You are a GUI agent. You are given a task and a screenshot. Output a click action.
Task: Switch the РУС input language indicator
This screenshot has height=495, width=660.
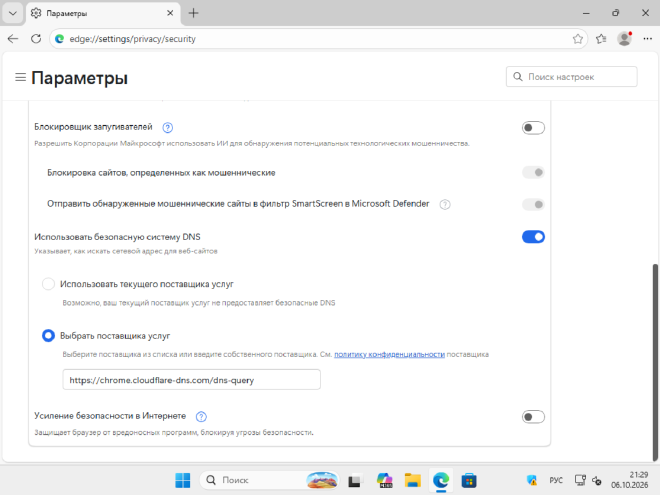(x=556, y=480)
